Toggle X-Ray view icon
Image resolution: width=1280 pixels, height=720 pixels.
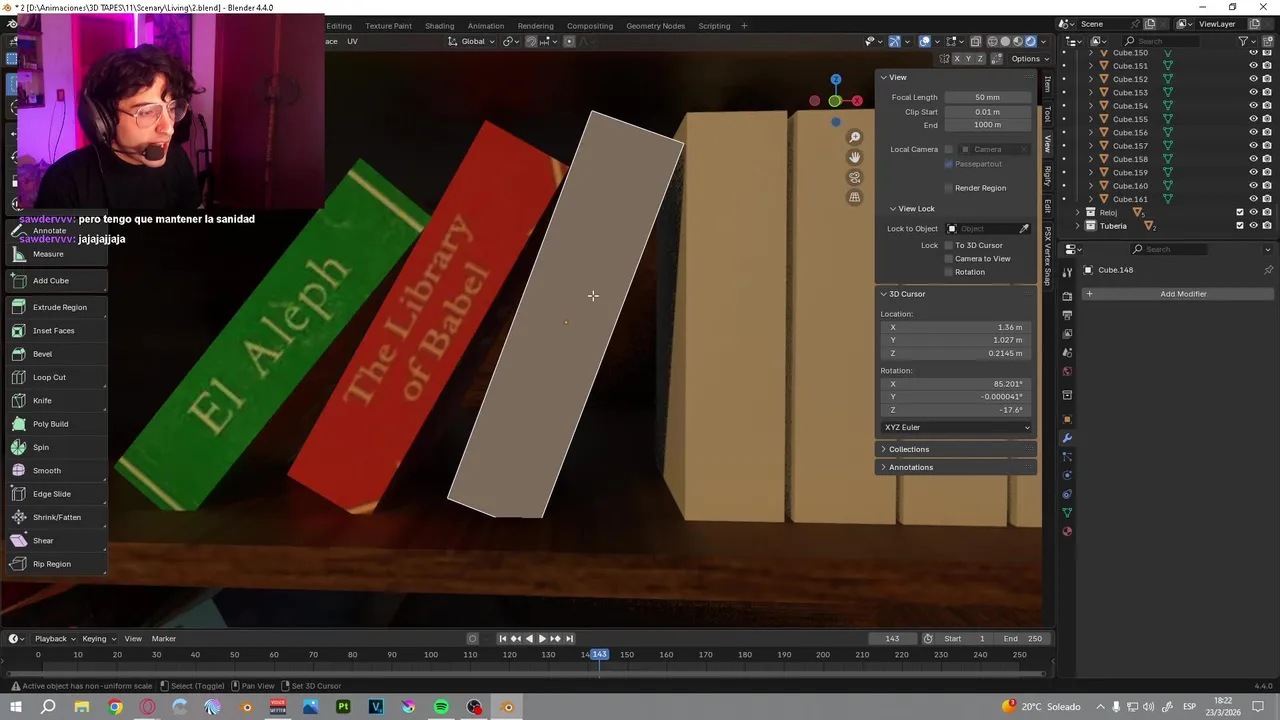[x=975, y=41]
